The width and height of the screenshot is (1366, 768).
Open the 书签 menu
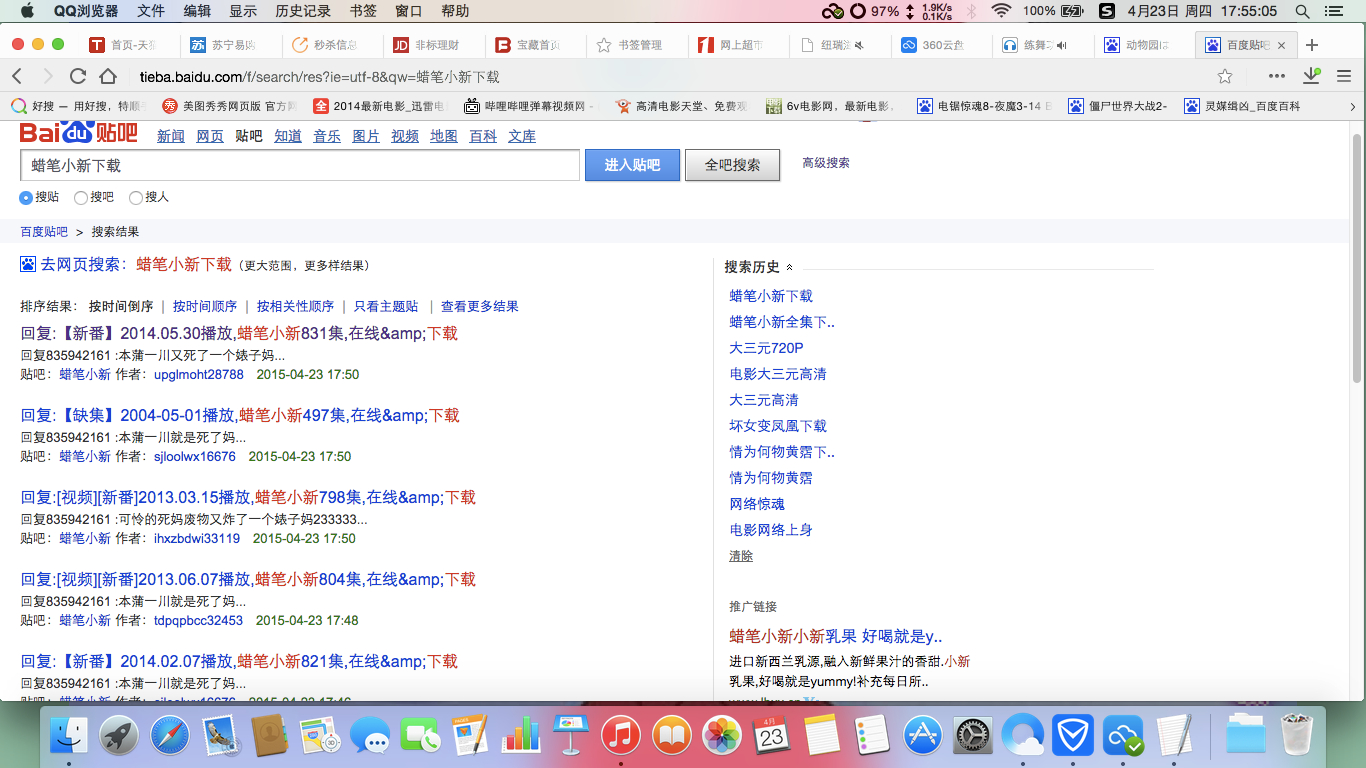pos(363,11)
